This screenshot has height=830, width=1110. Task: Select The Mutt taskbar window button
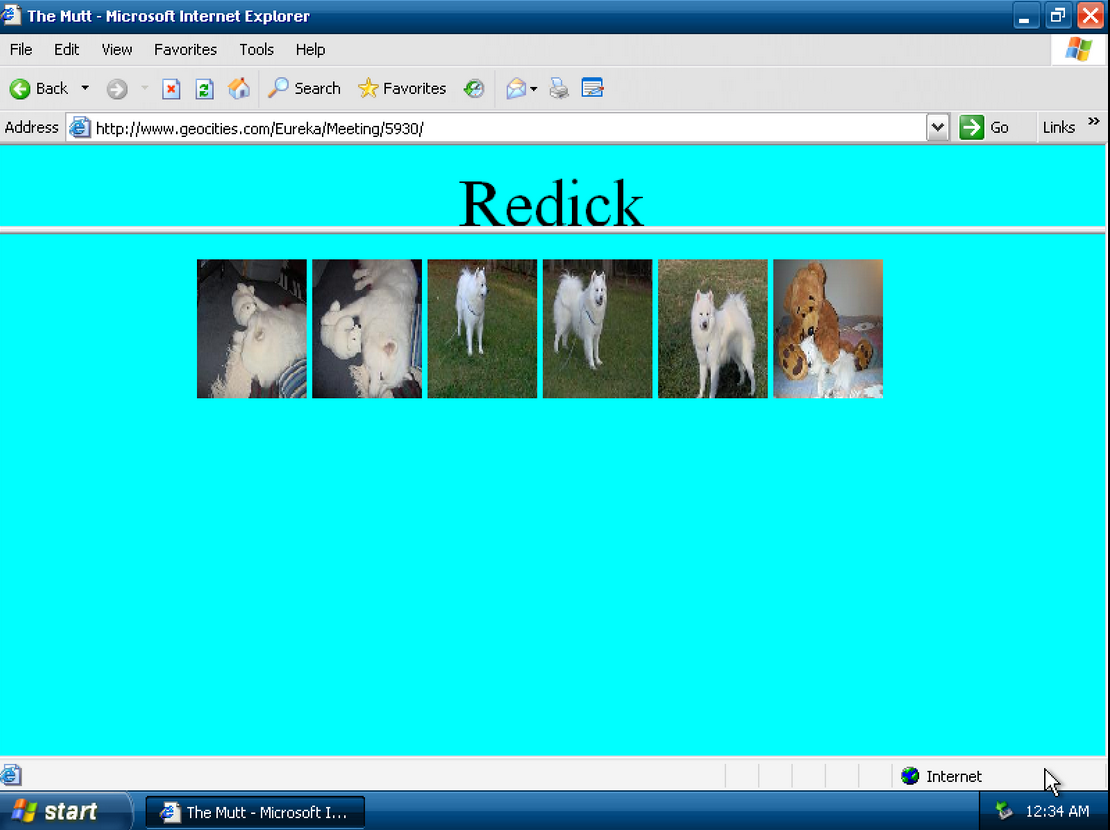point(256,812)
